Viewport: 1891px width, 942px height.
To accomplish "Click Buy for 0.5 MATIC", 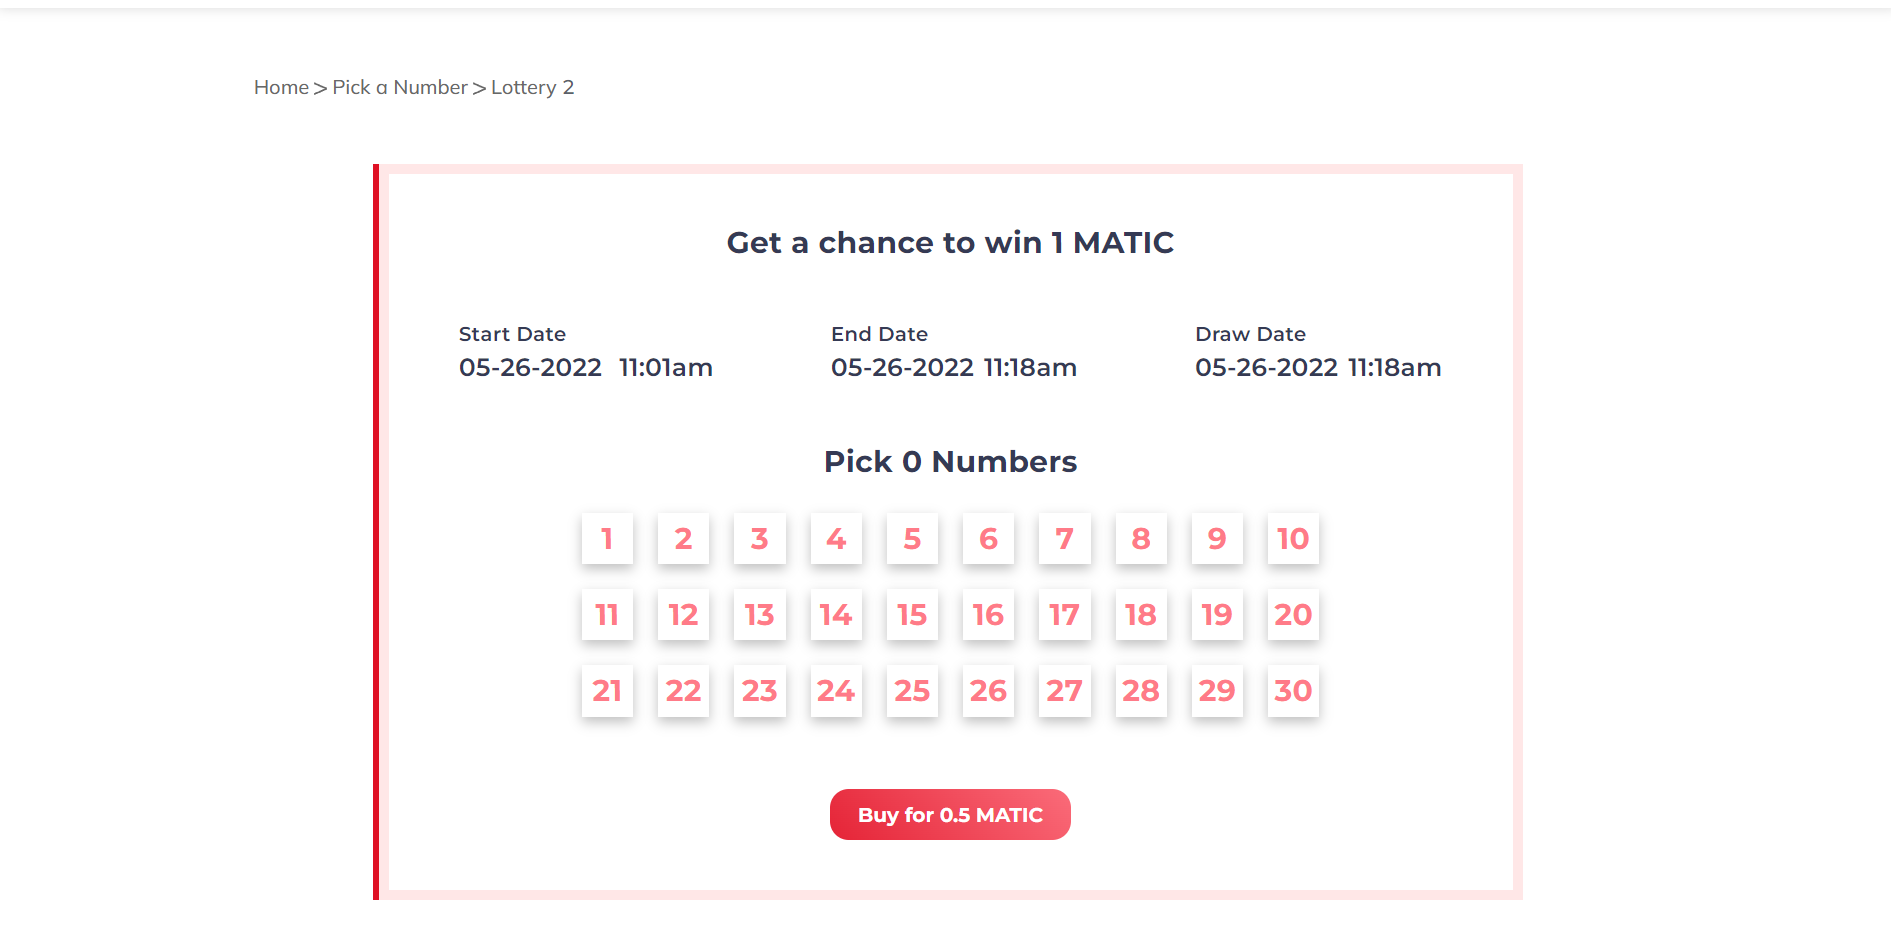I will (x=949, y=814).
